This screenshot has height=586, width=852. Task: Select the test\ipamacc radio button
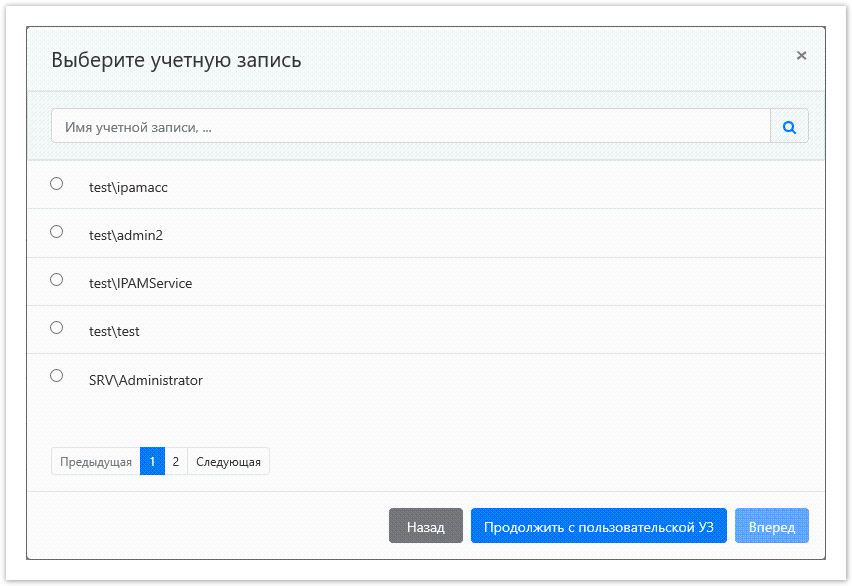[x=57, y=184]
